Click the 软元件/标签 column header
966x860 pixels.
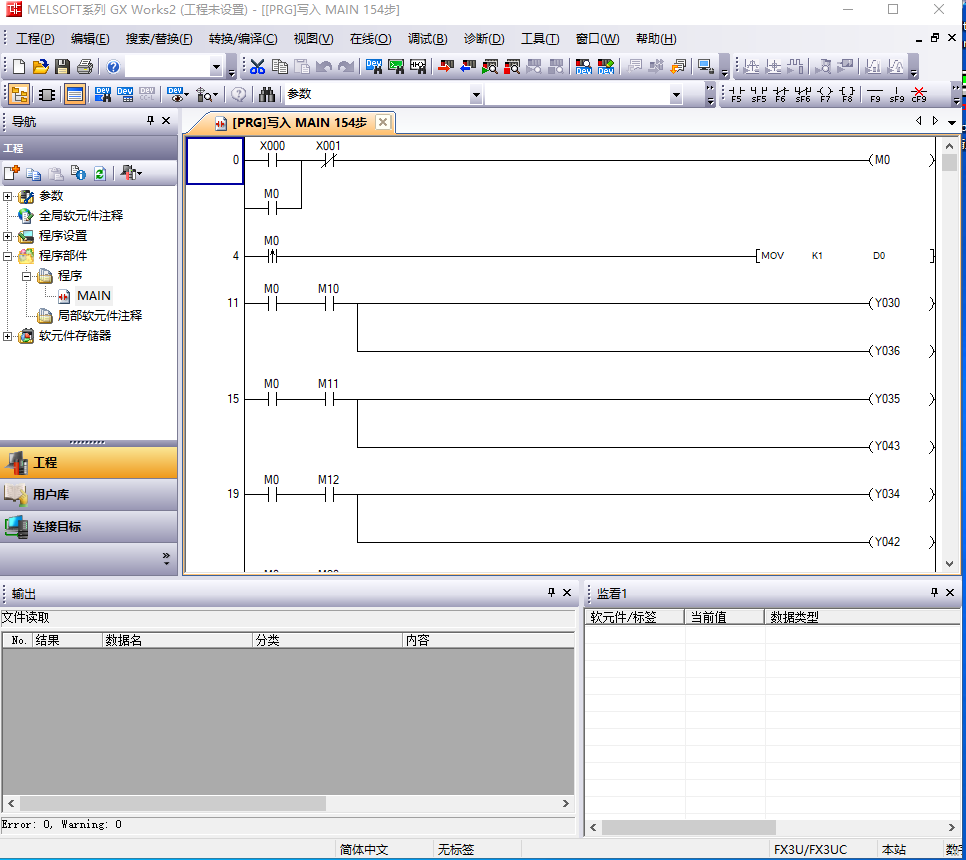(x=635, y=617)
